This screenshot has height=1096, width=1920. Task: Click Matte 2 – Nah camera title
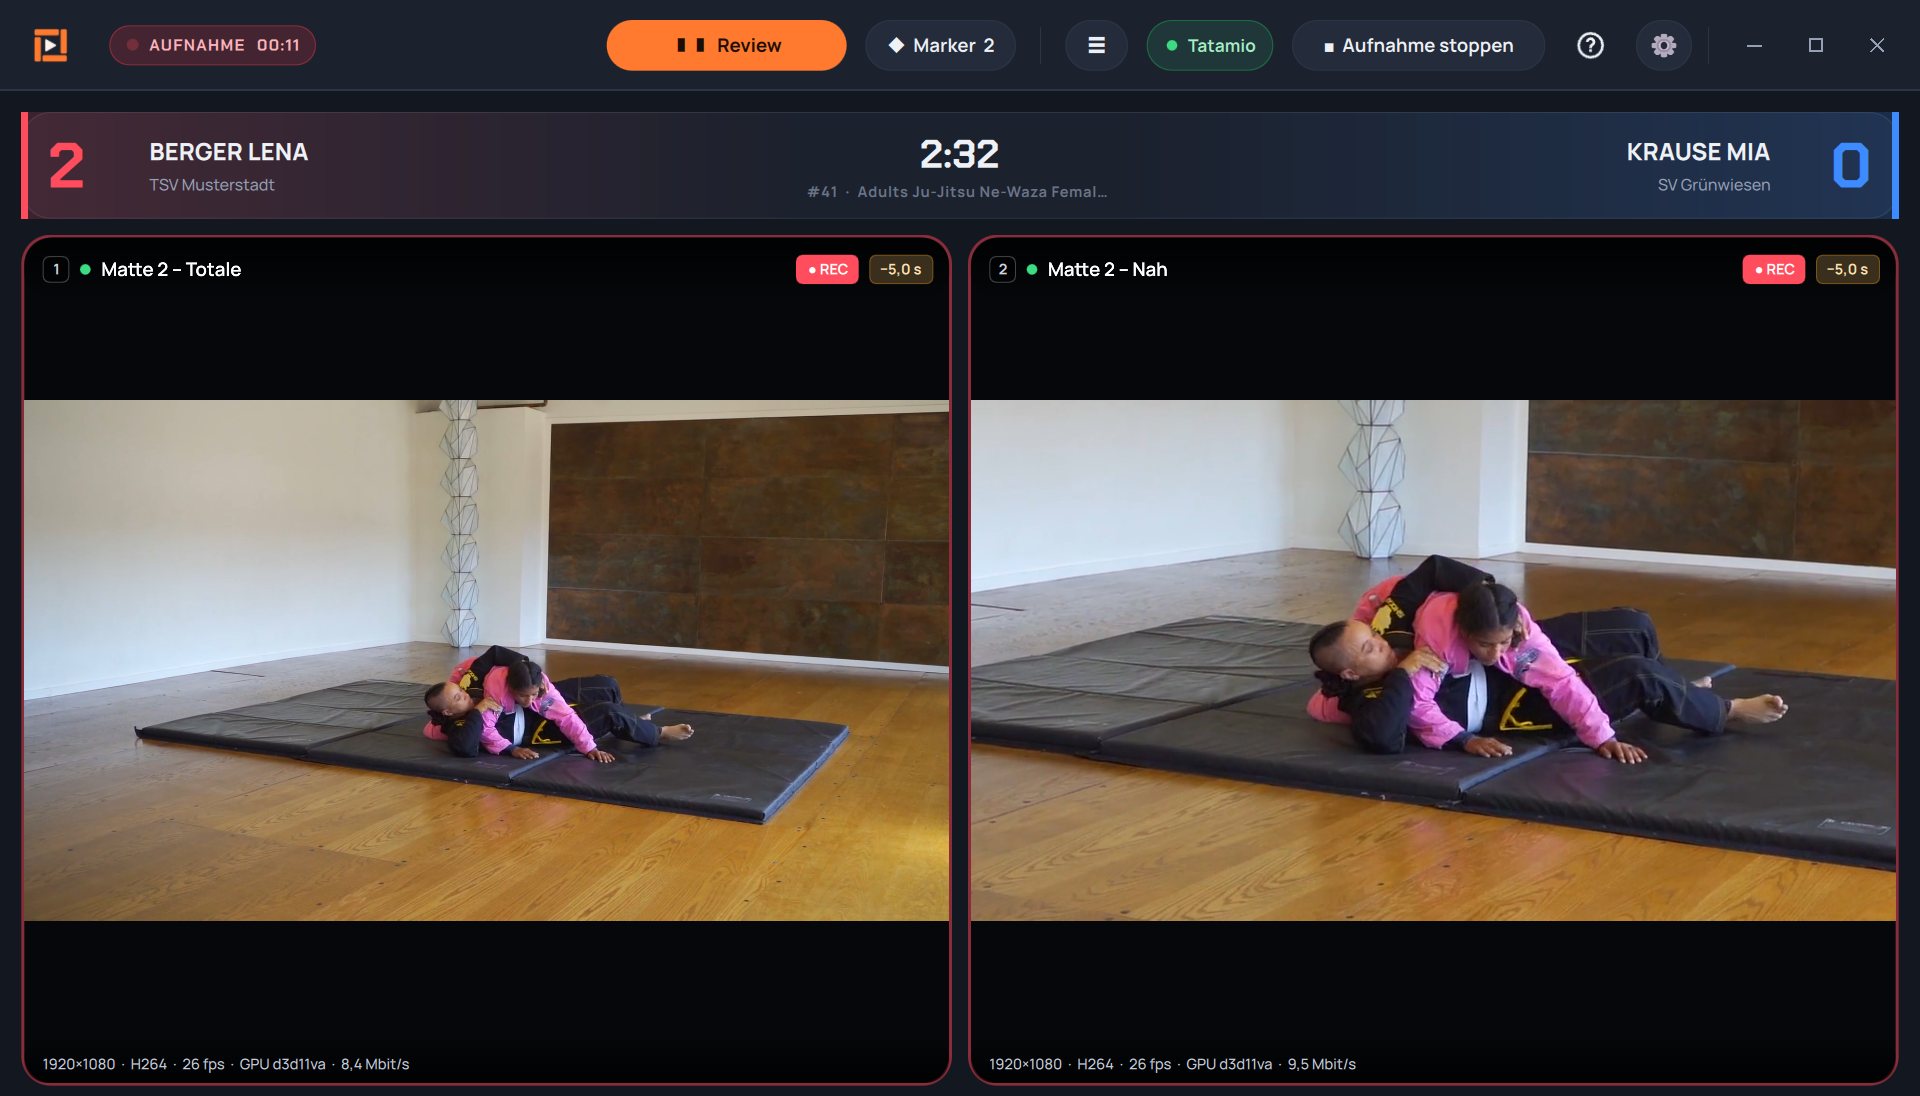pyautogui.click(x=1108, y=269)
